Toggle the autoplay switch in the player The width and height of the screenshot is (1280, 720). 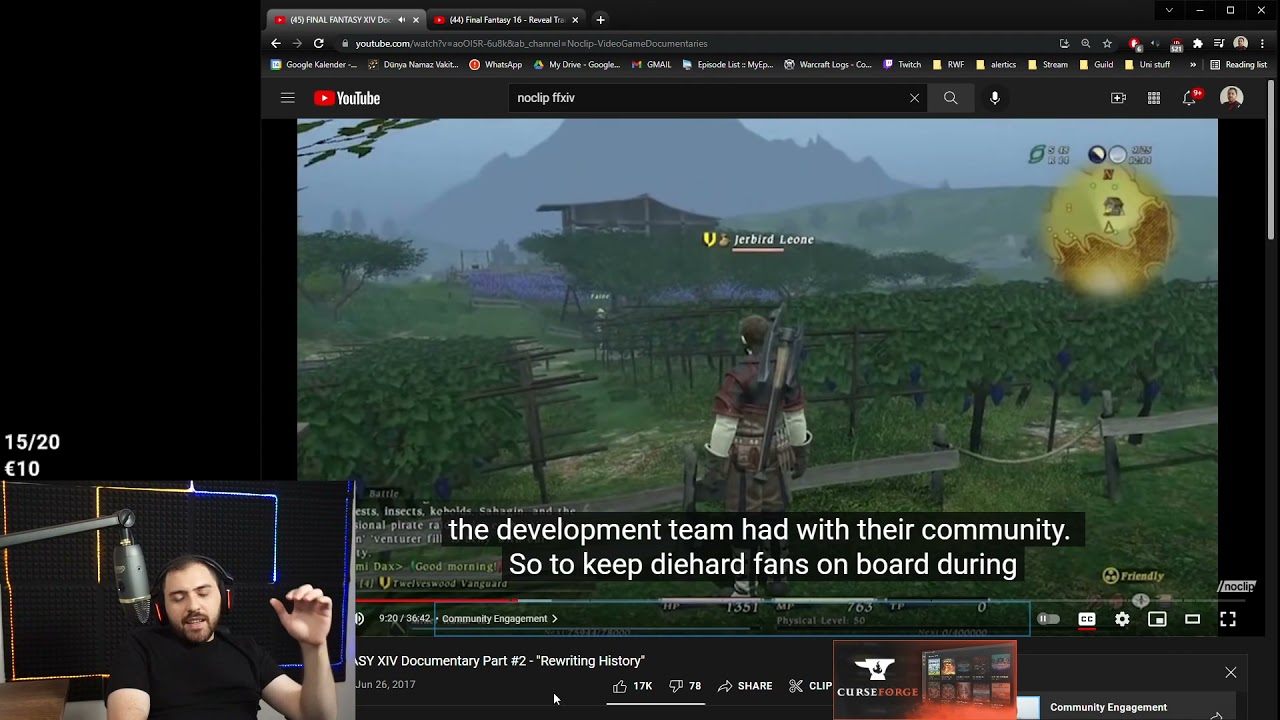pyautogui.click(x=1048, y=619)
